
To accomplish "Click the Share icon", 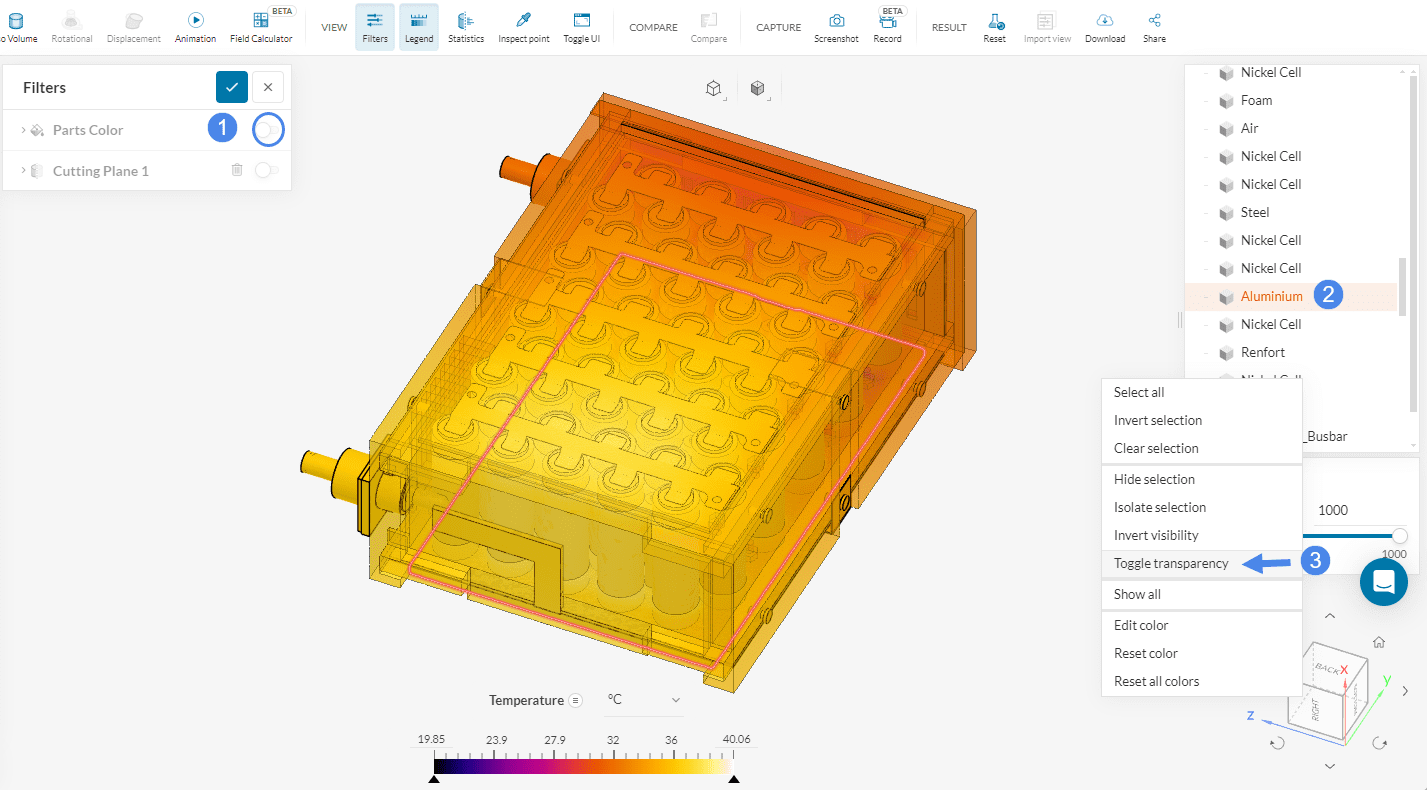I will (x=1154, y=27).
